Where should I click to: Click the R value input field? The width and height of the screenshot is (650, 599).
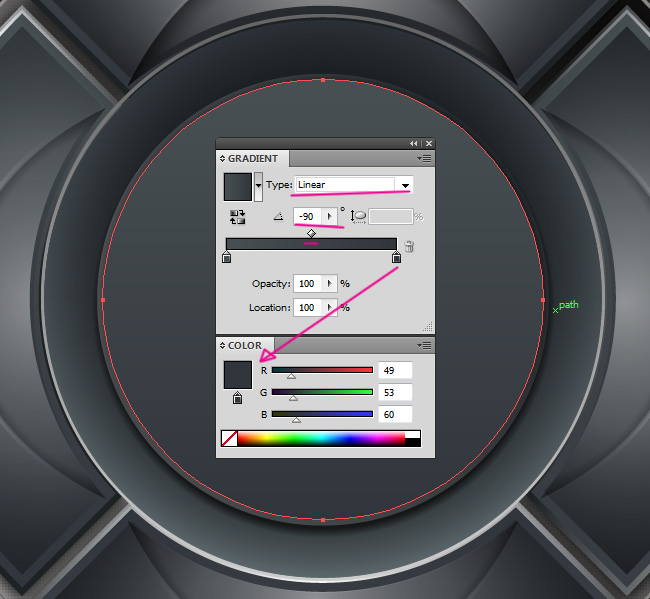pyautogui.click(x=396, y=370)
